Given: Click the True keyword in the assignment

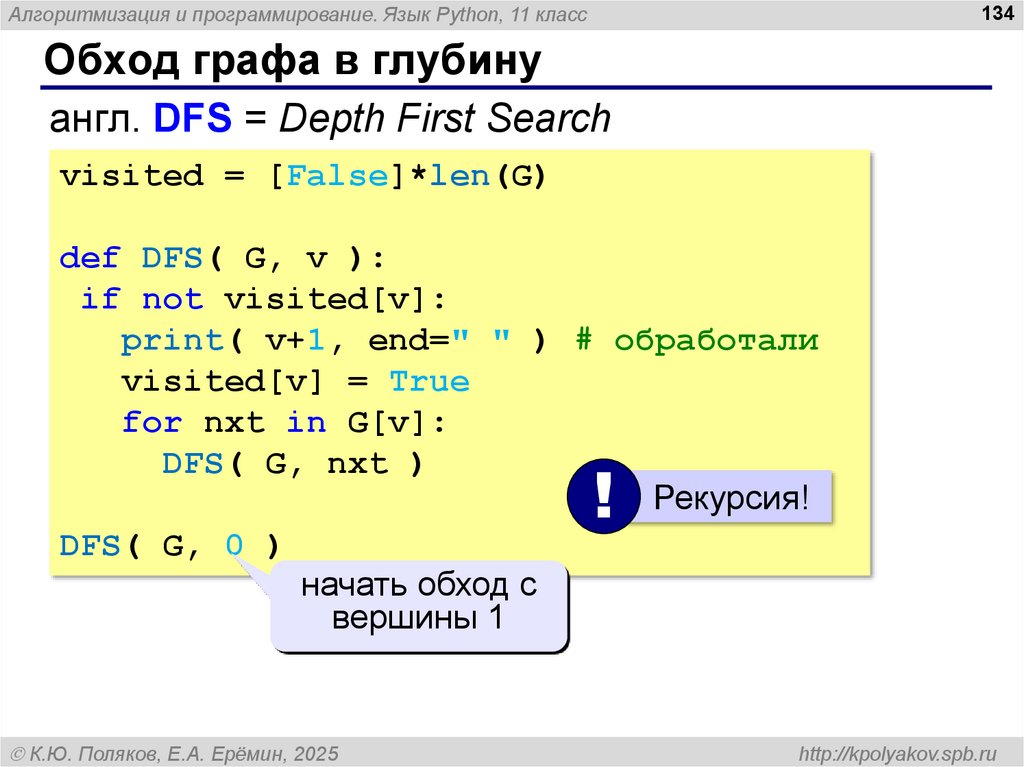Looking at the screenshot, I should click(429, 382).
